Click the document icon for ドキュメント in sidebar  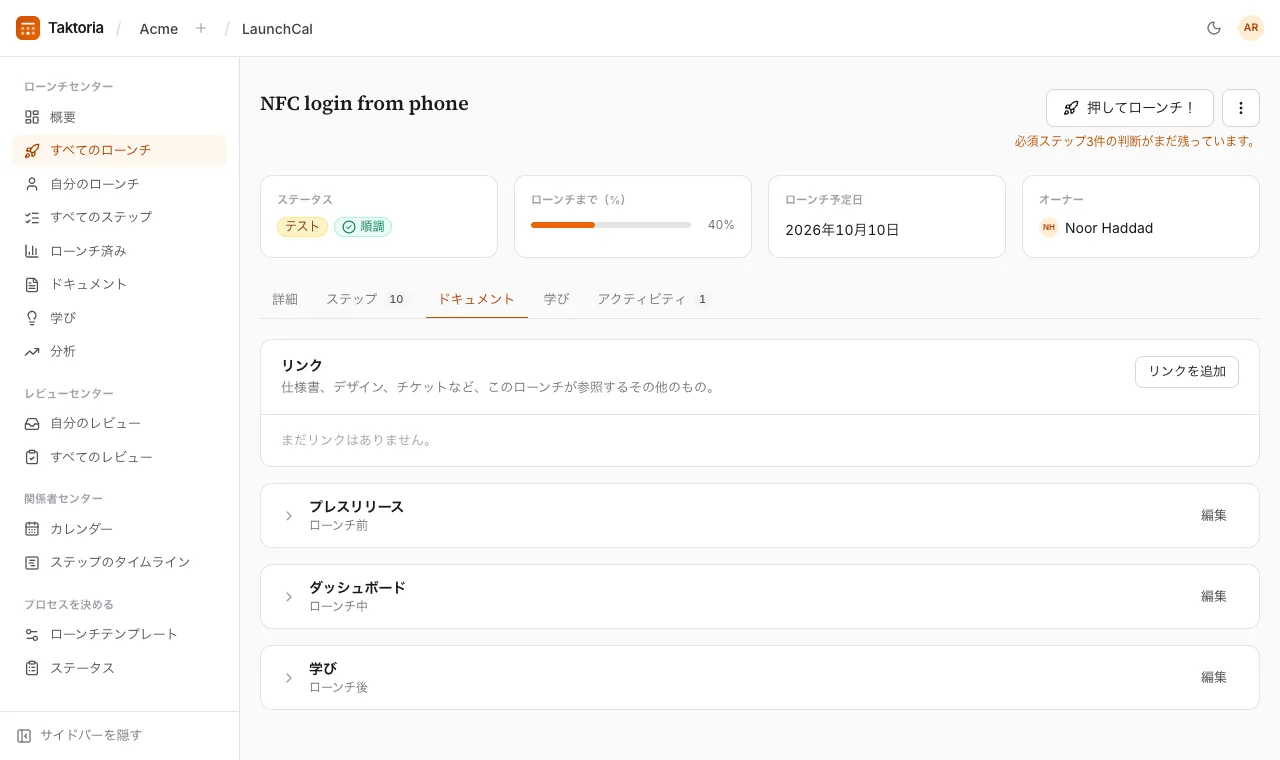click(x=32, y=284)
